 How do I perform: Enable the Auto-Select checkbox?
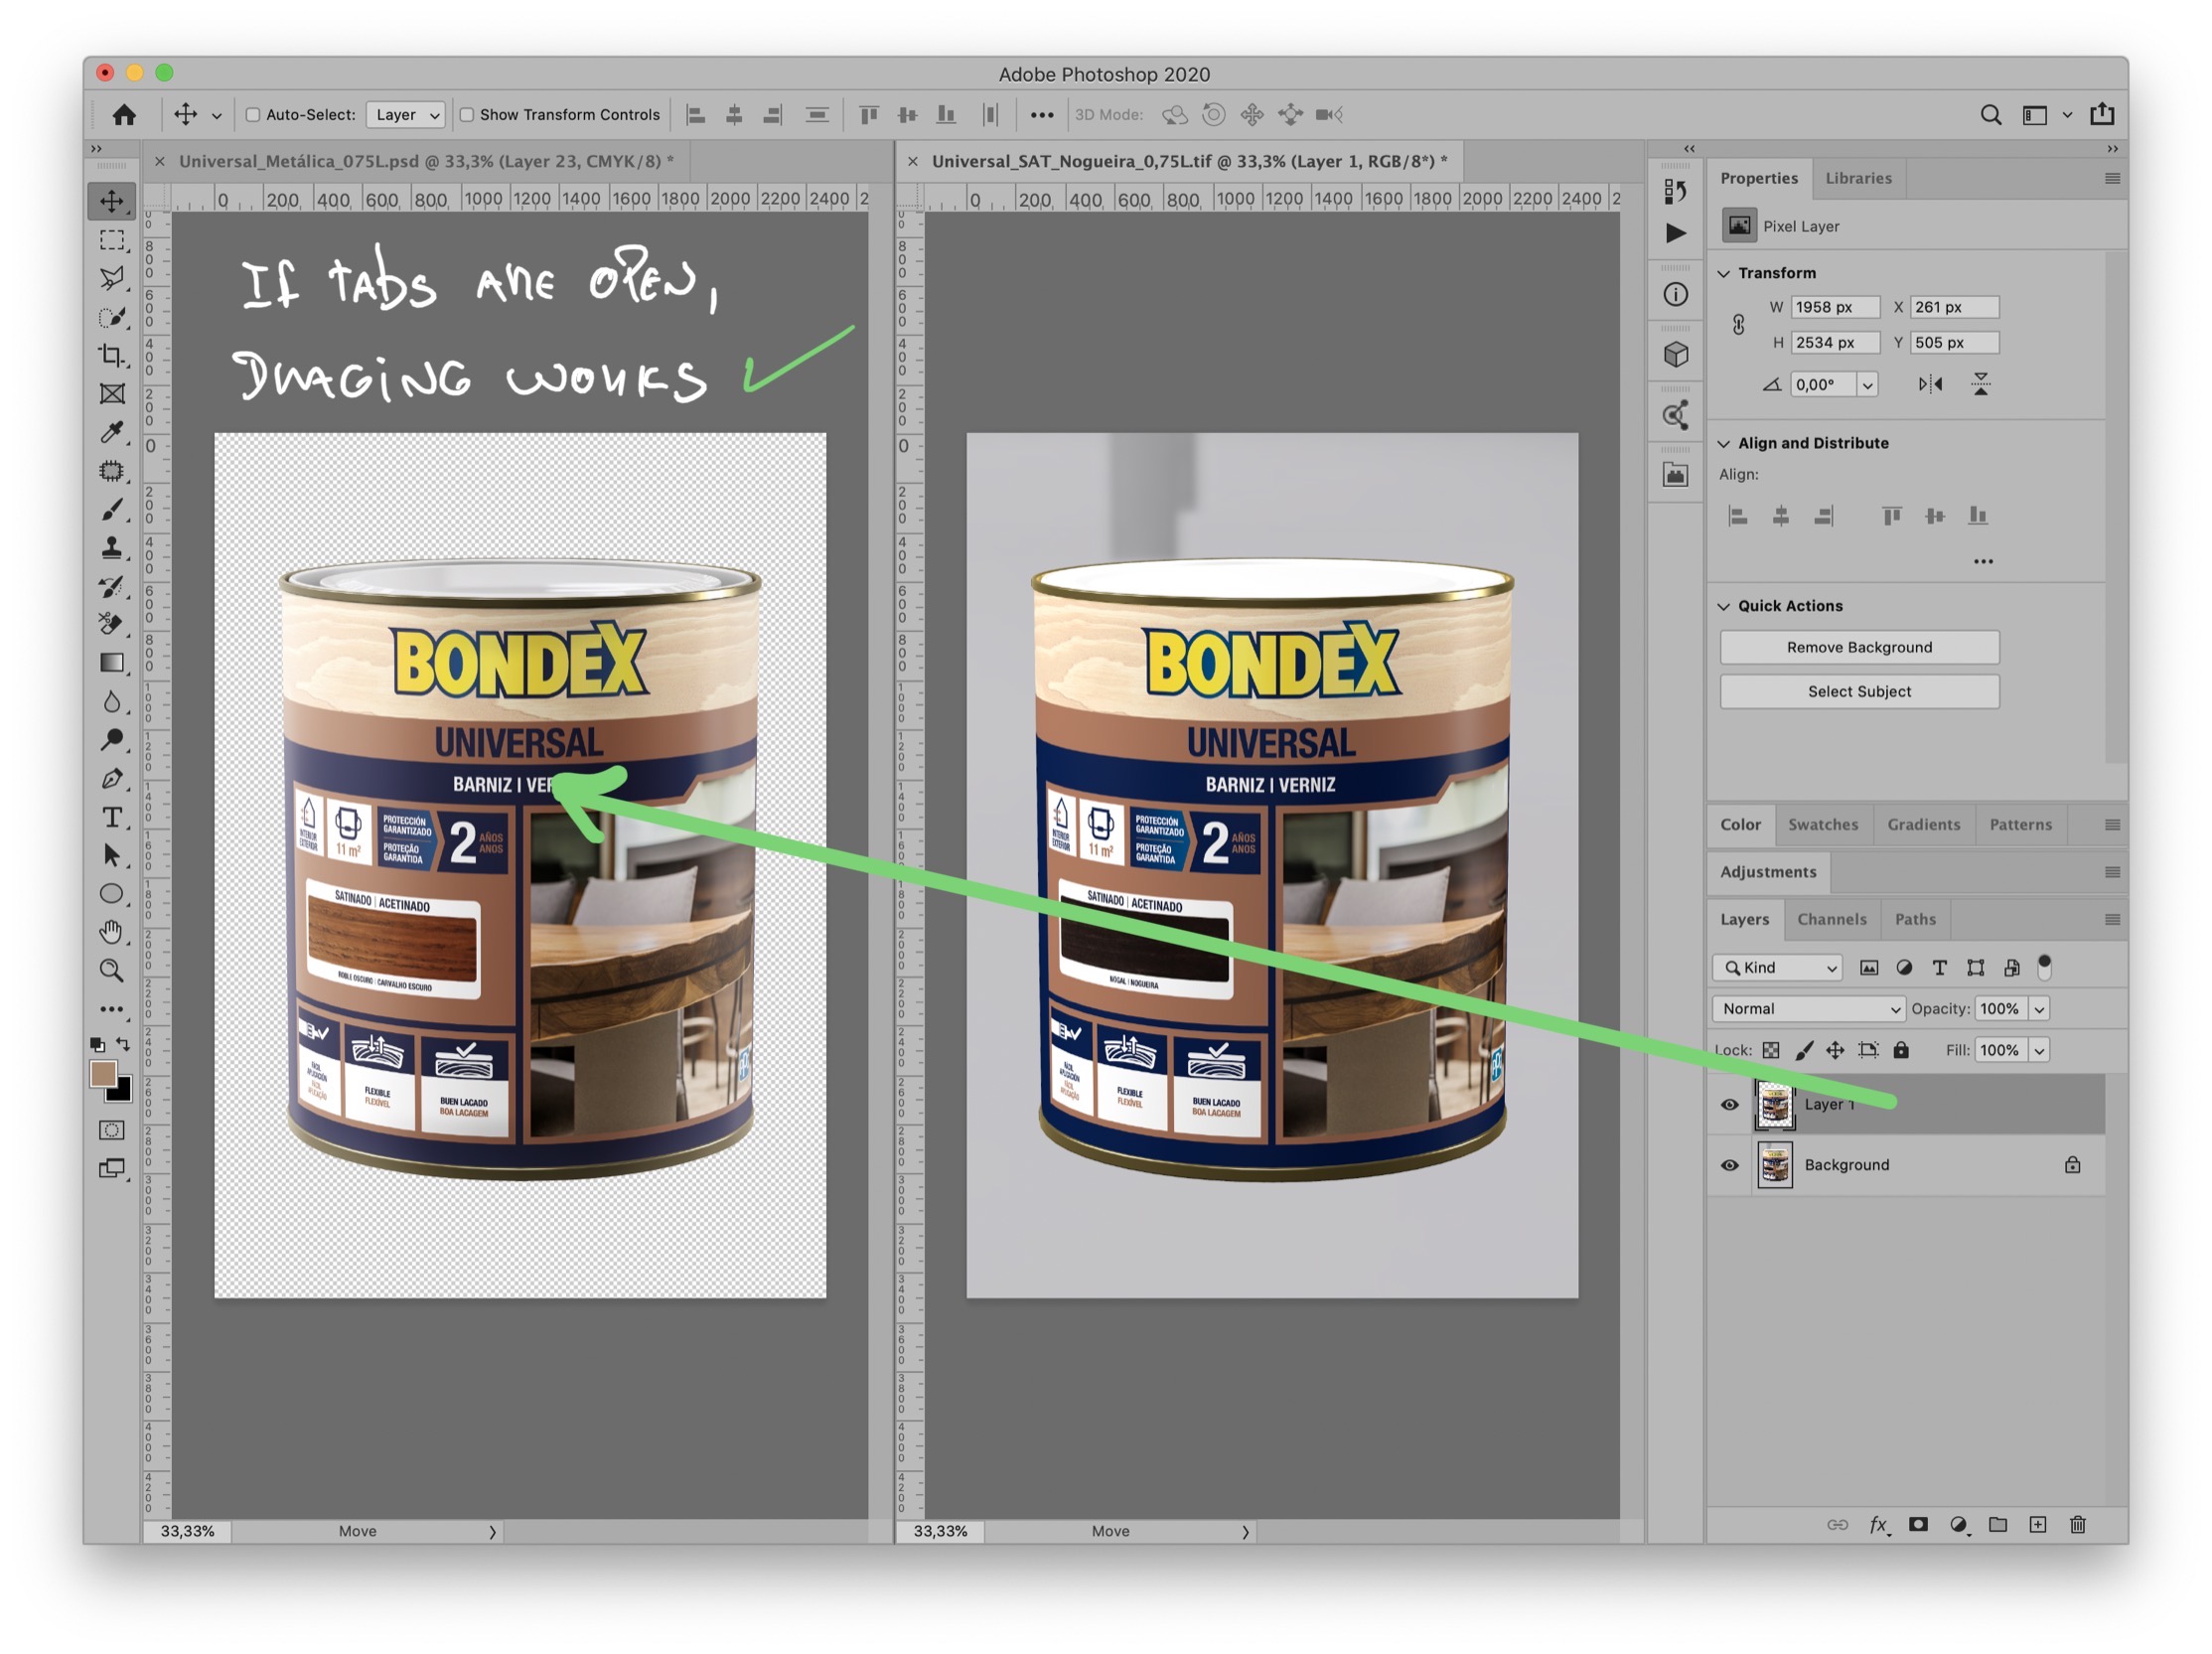[x=253, y=115]
